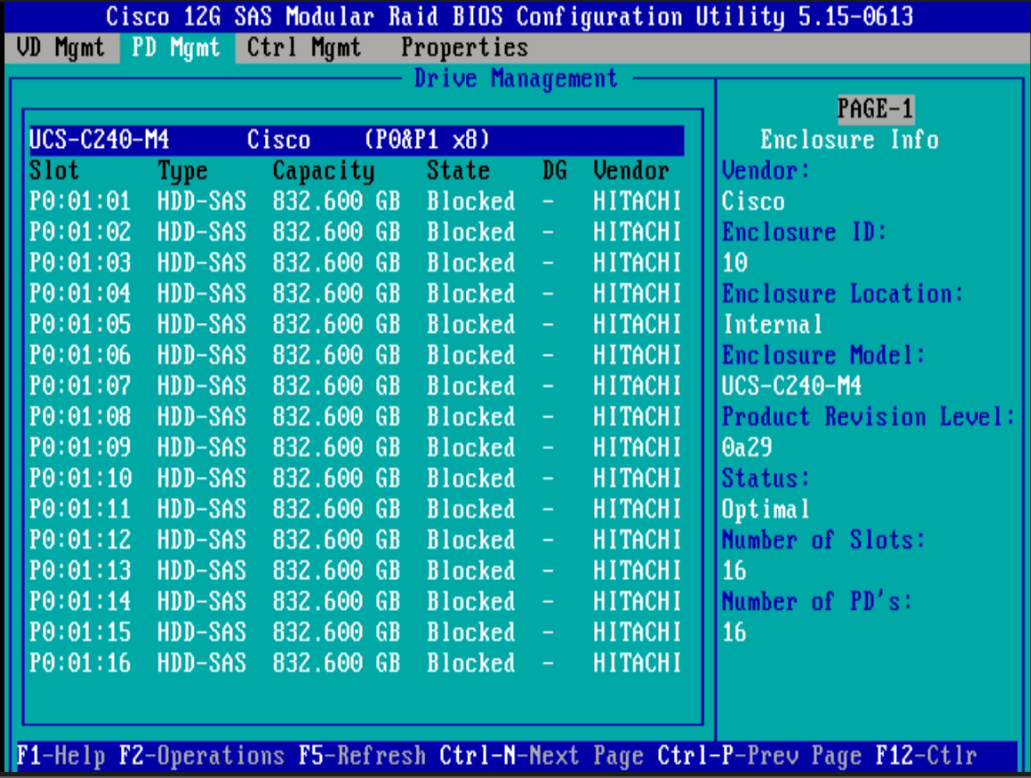The image size is (1031, 778).
Task: Select the PD Mgmt tab
Action: pos(176,47)
